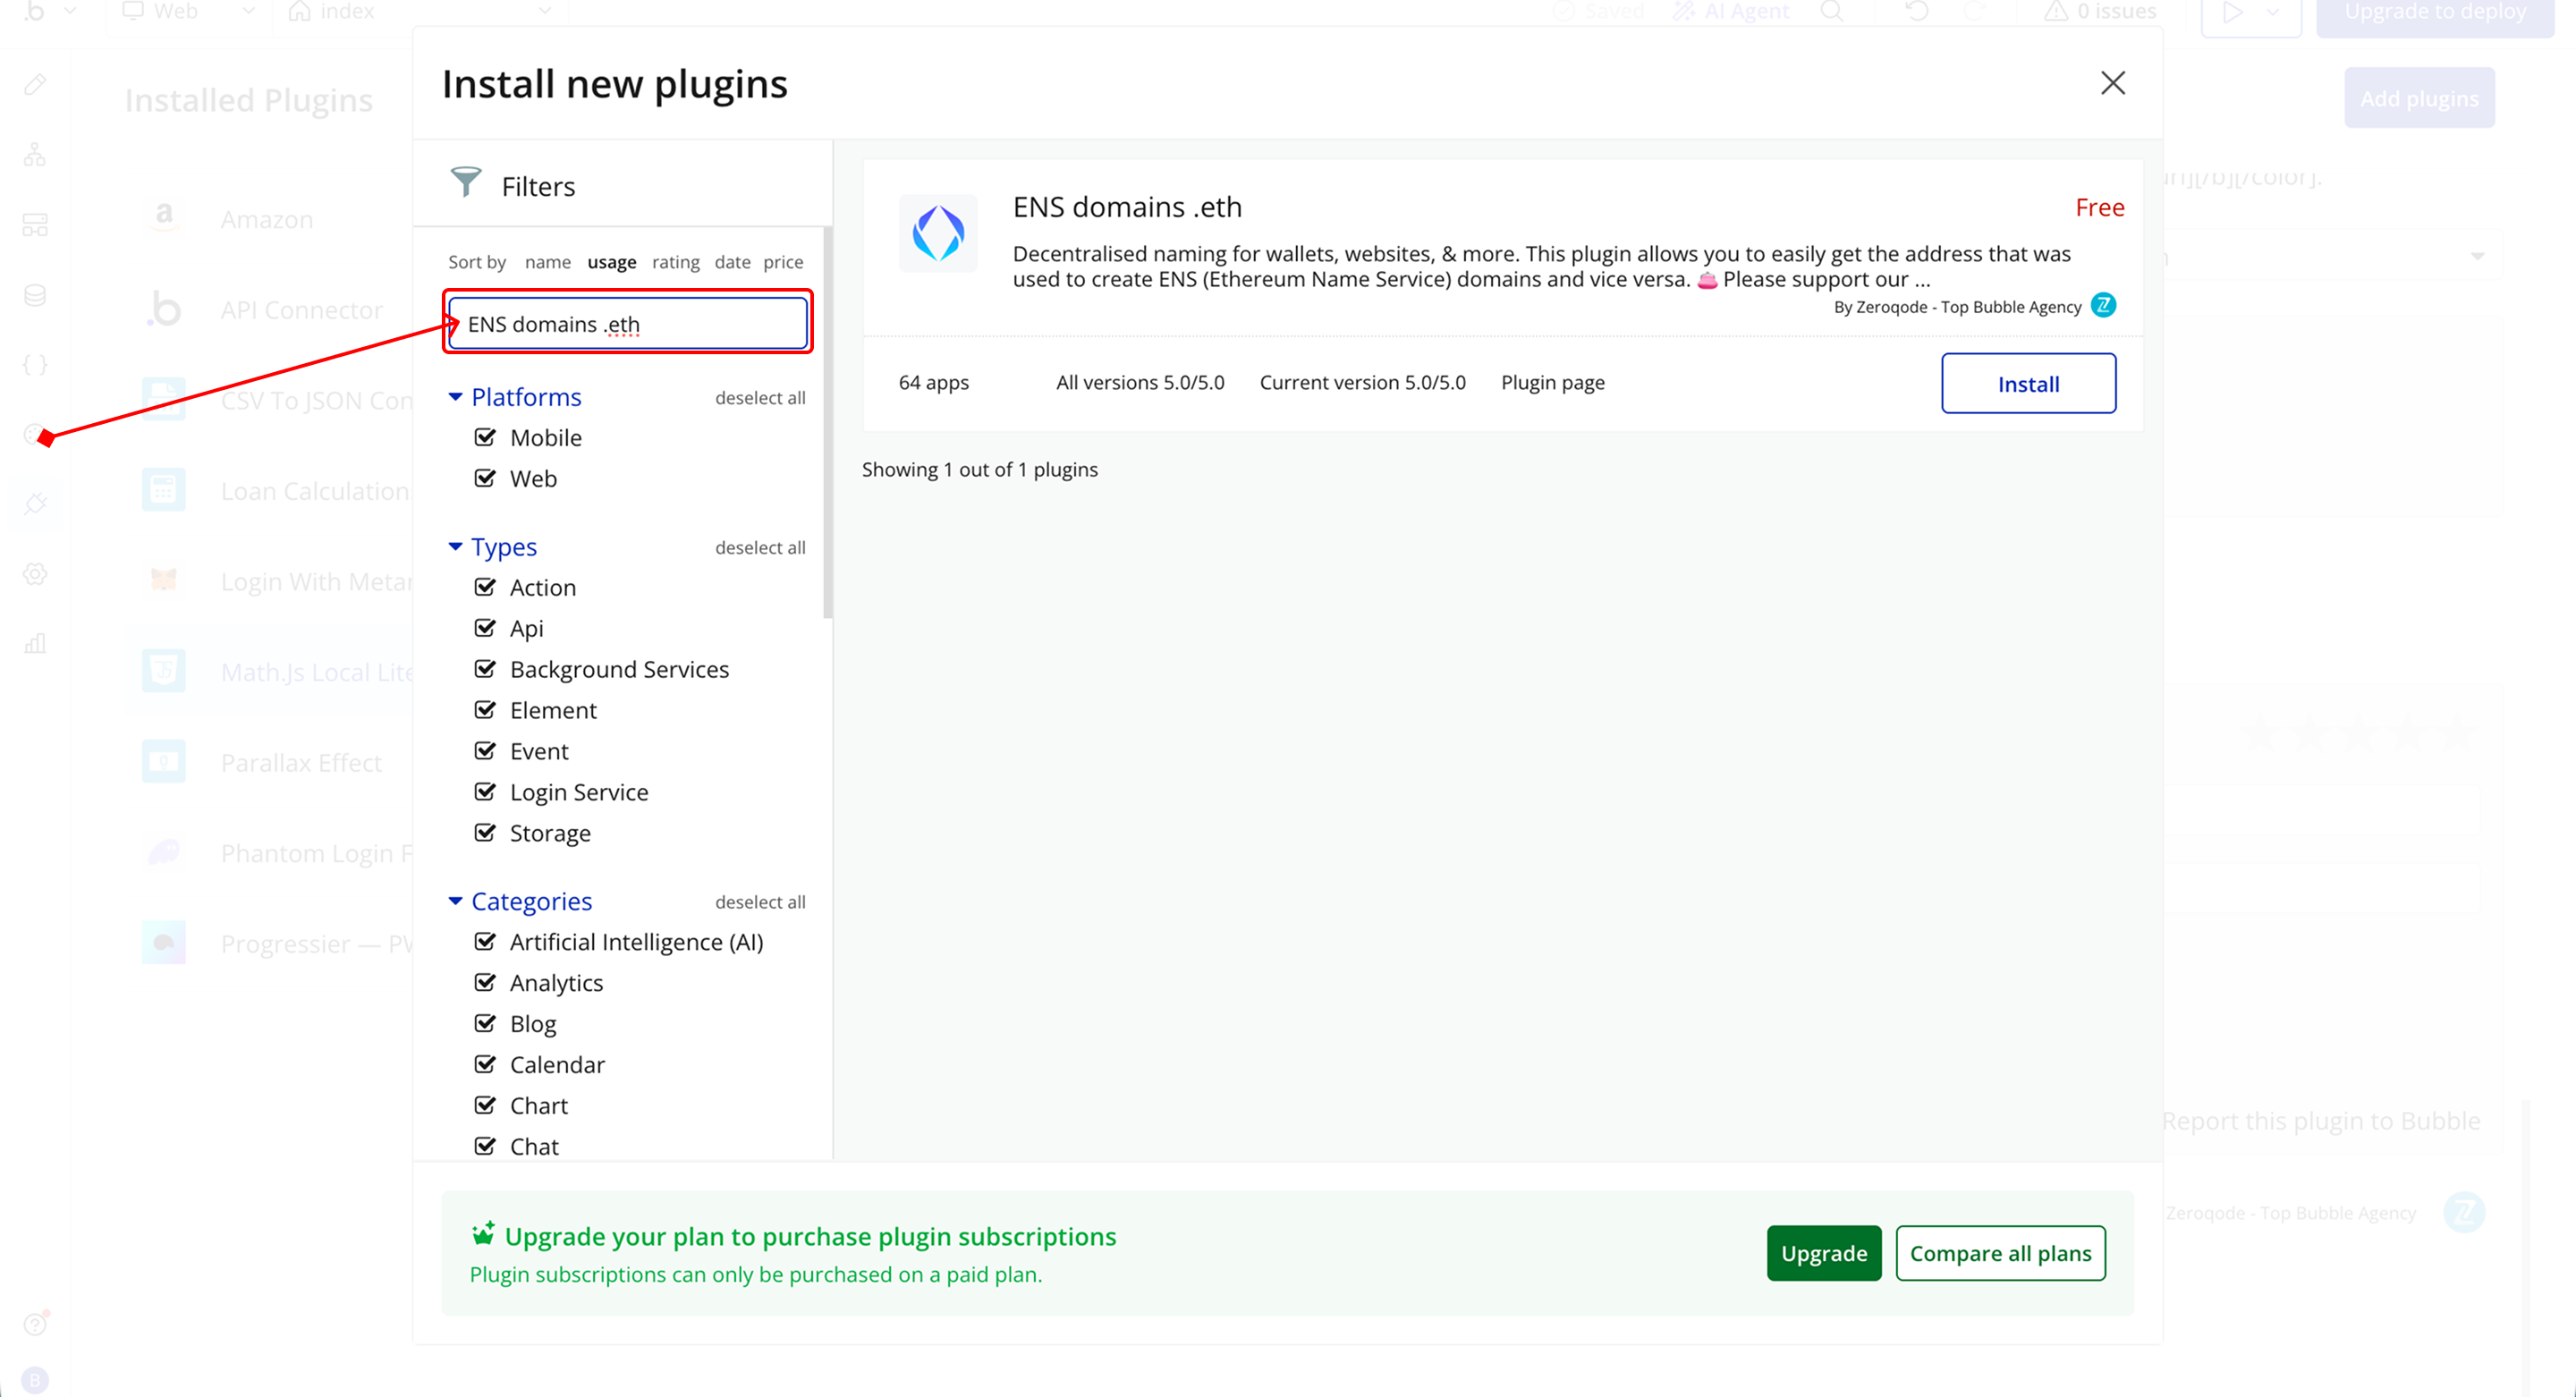Toggle the Analytics category checkbox

(485, 983)
